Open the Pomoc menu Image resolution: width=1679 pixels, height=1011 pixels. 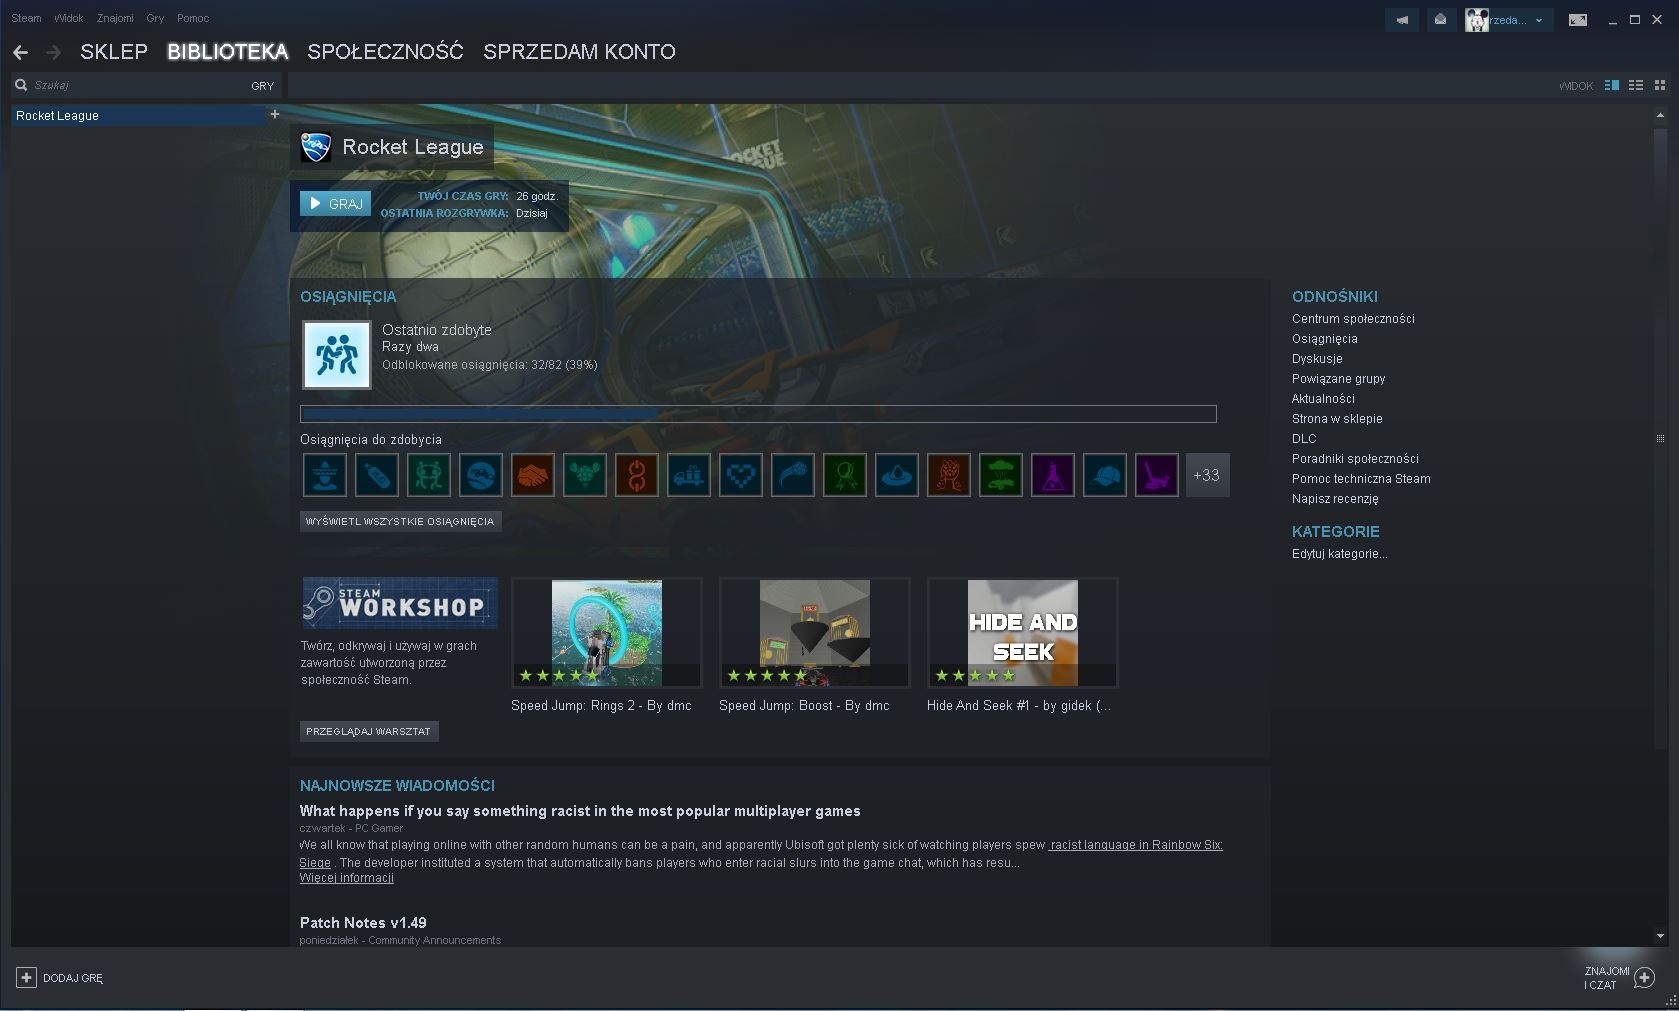[x=193, y=18]
